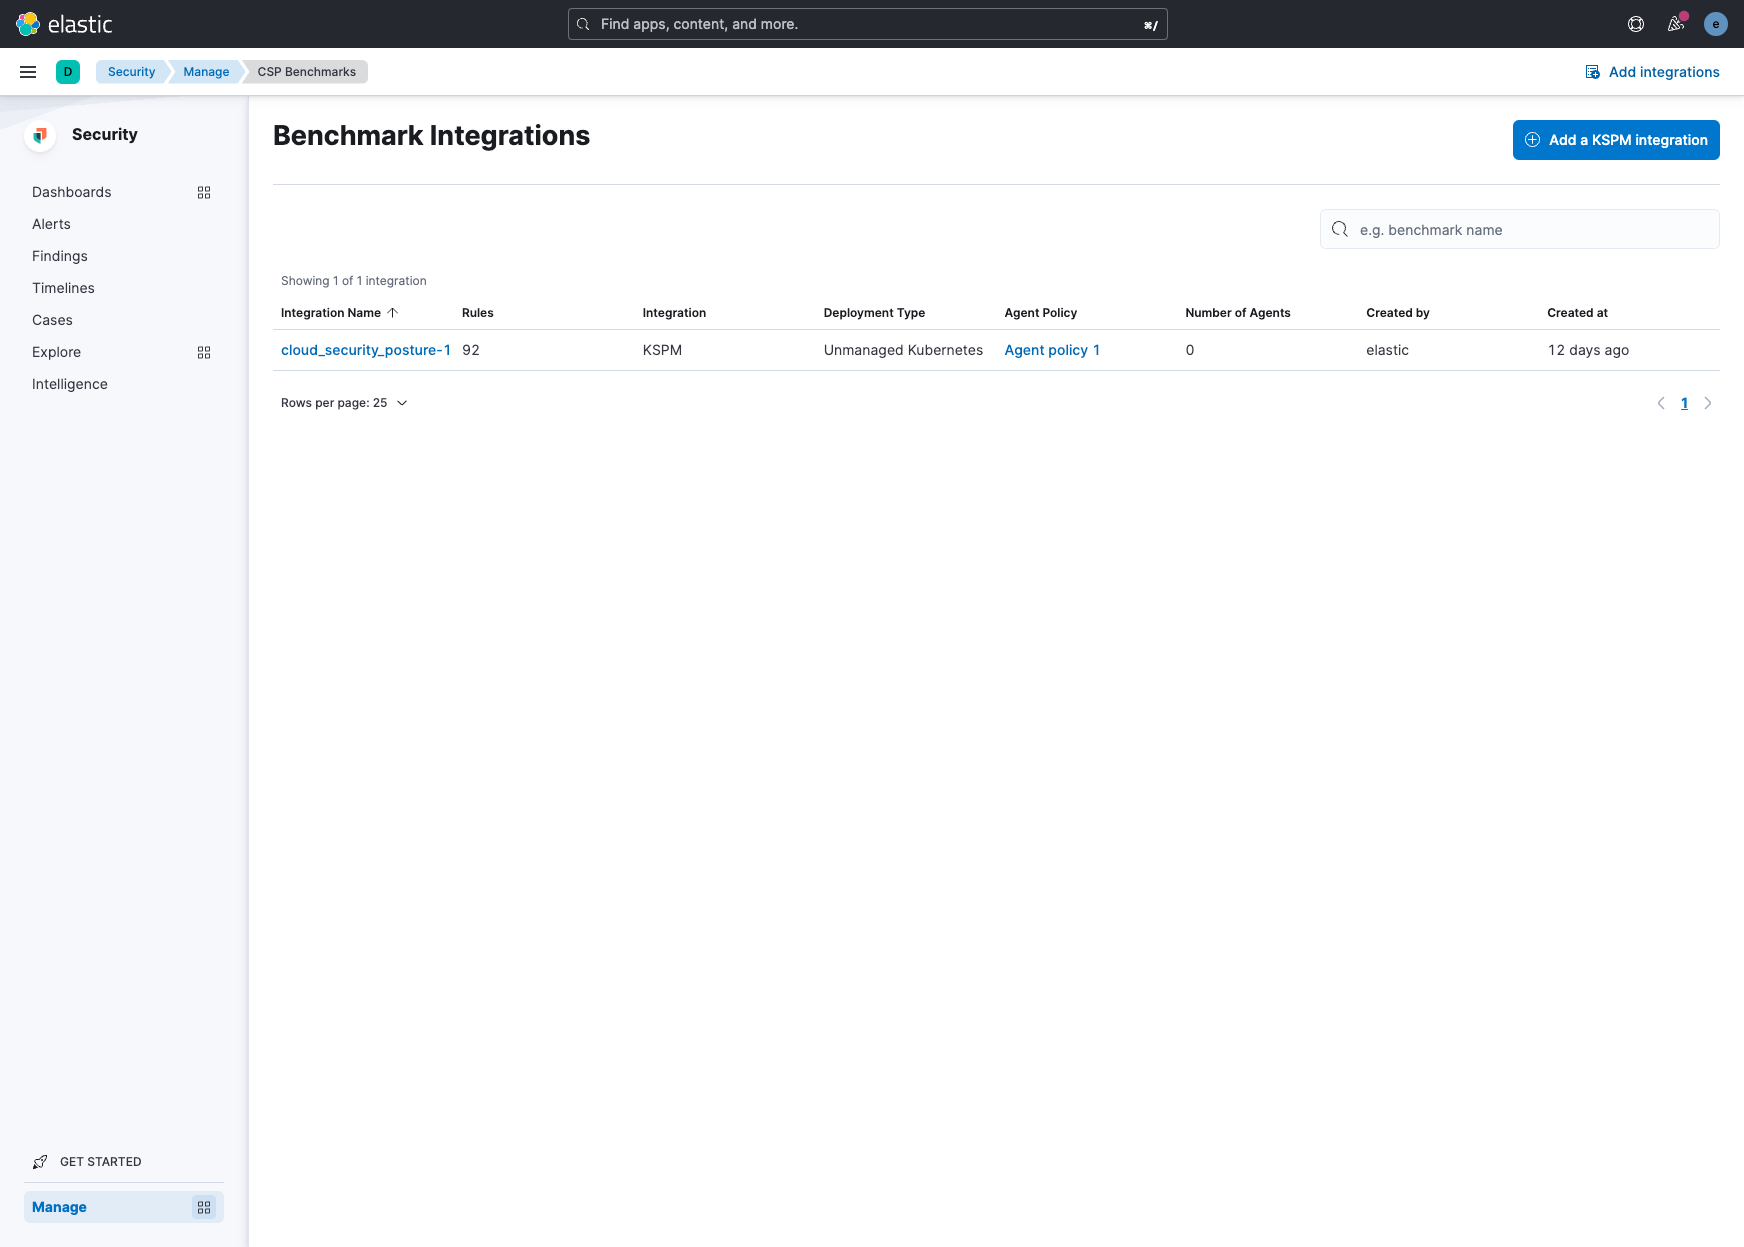Click the Get Started rocket icon
1744x1247 pixels.
pyautogui.click(x=39, y=1161)
